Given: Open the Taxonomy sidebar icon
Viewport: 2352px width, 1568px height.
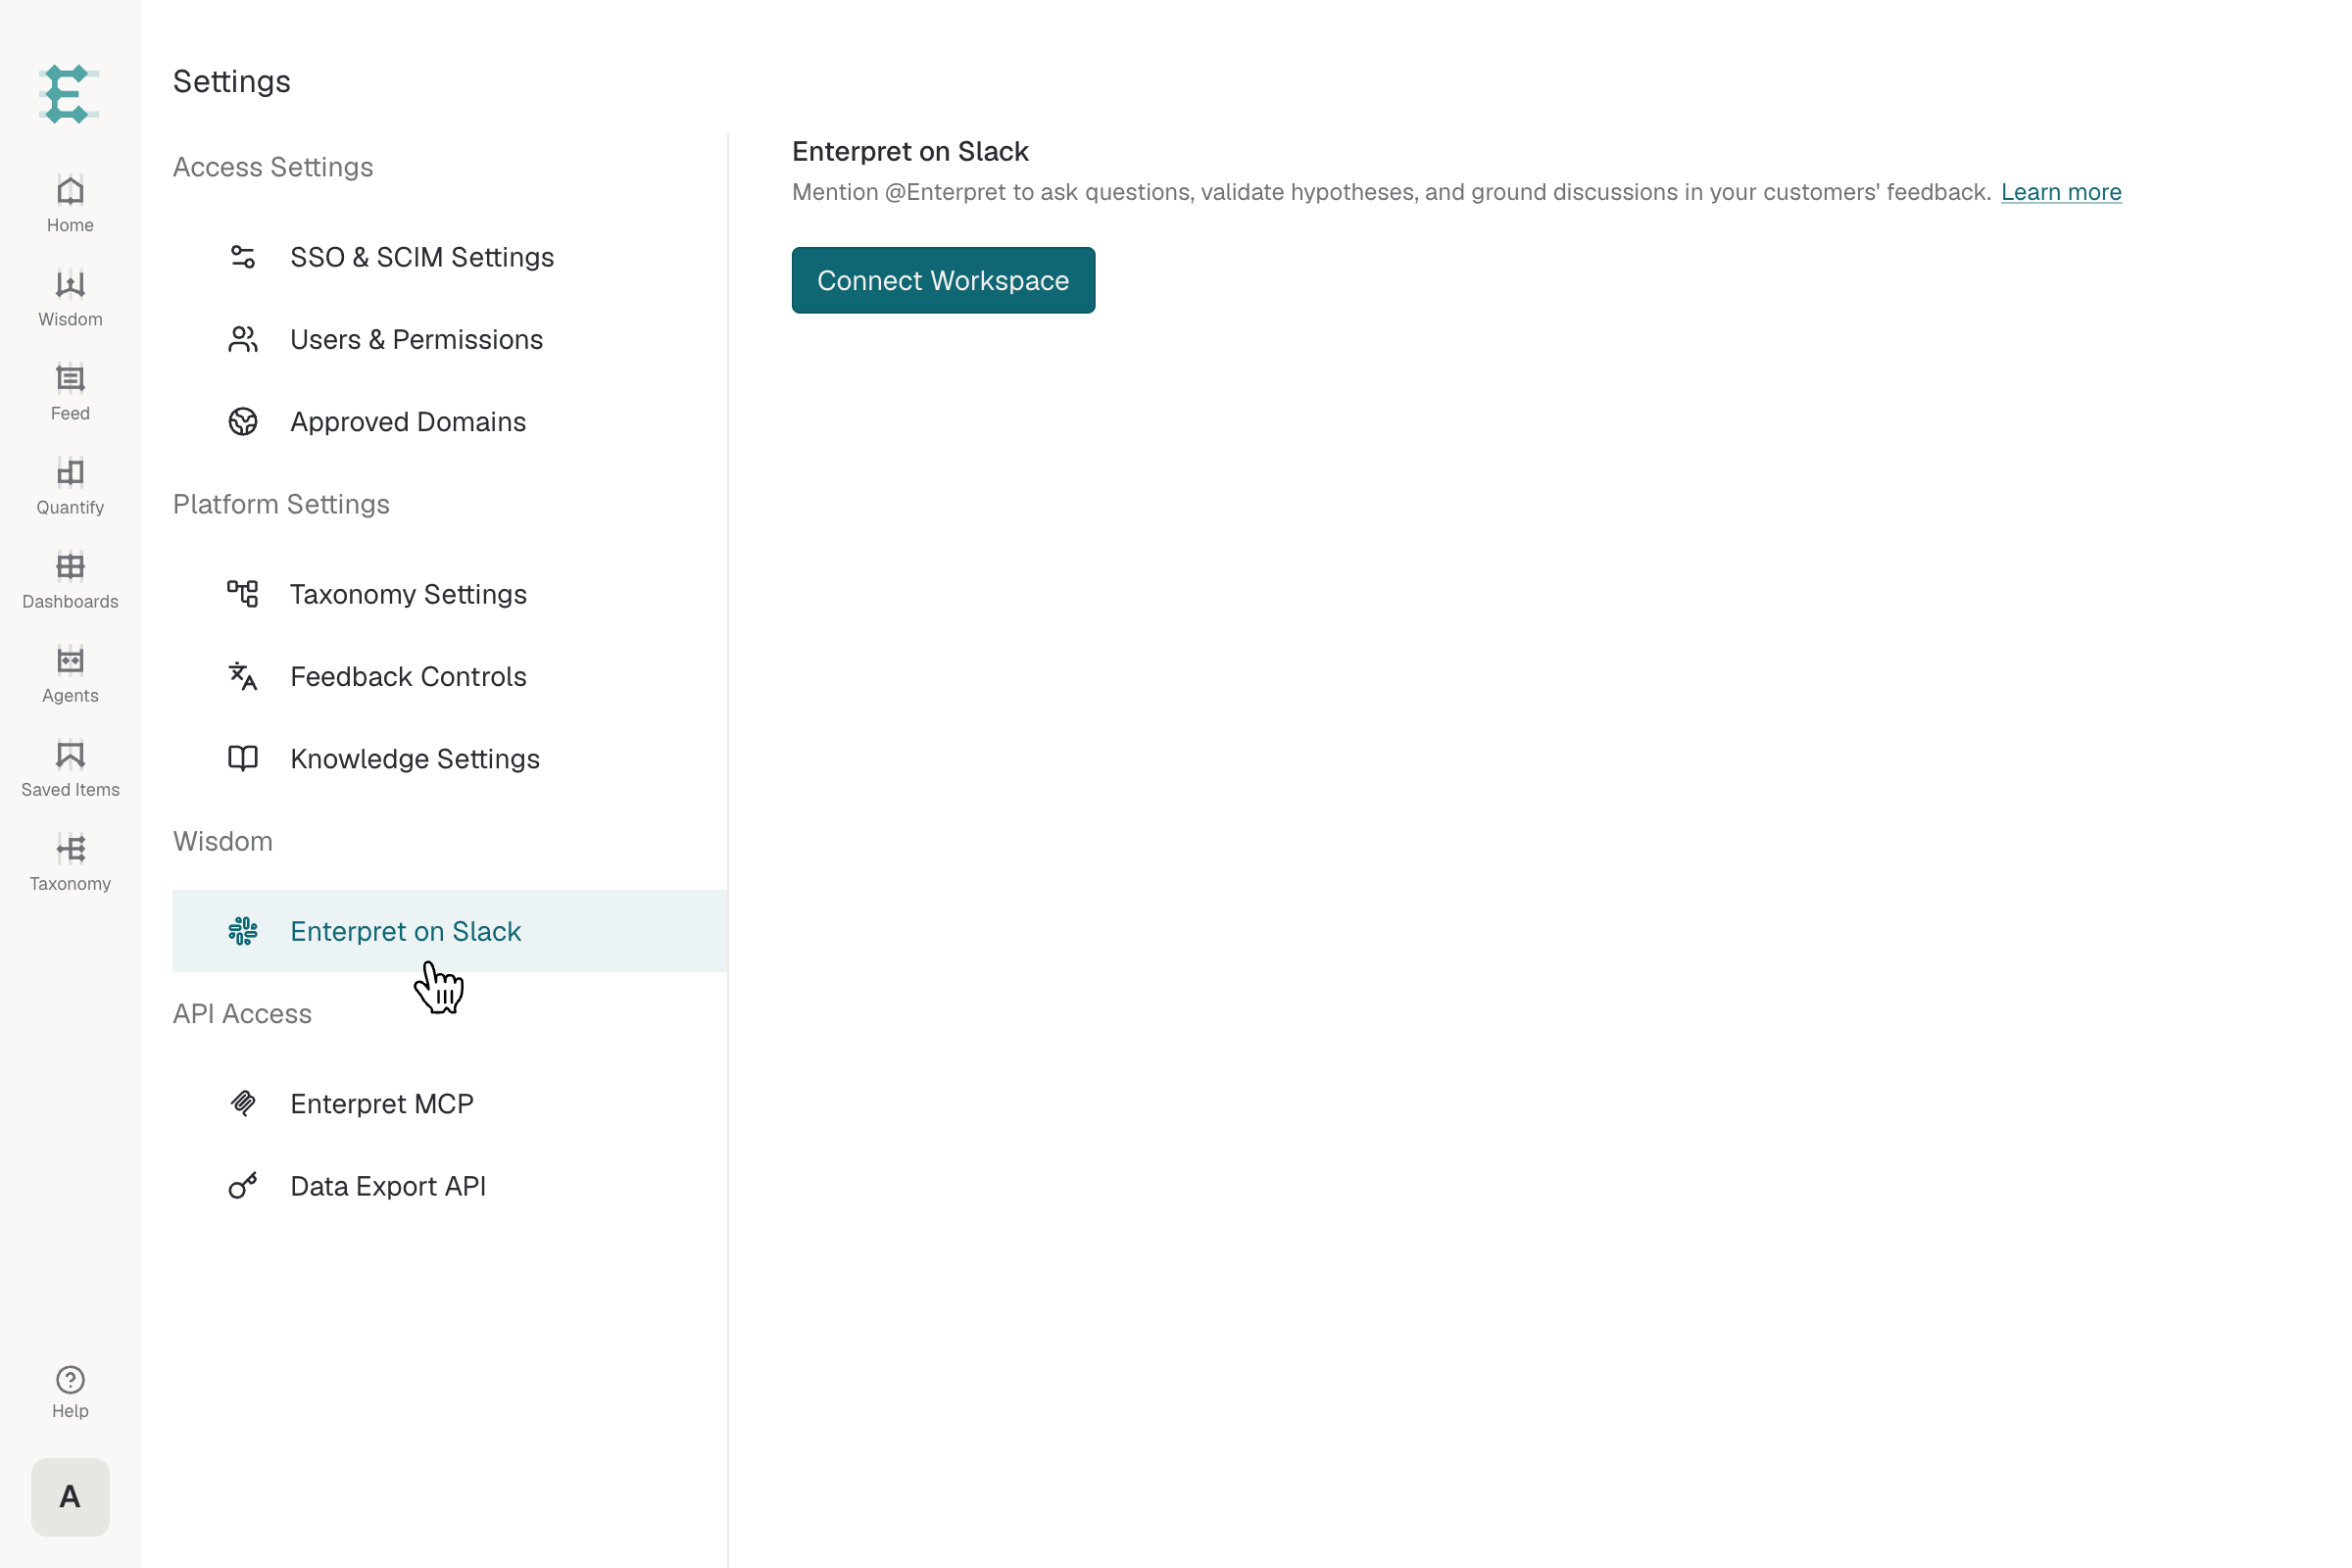Looking at the screenshot, I should point(70,848).
